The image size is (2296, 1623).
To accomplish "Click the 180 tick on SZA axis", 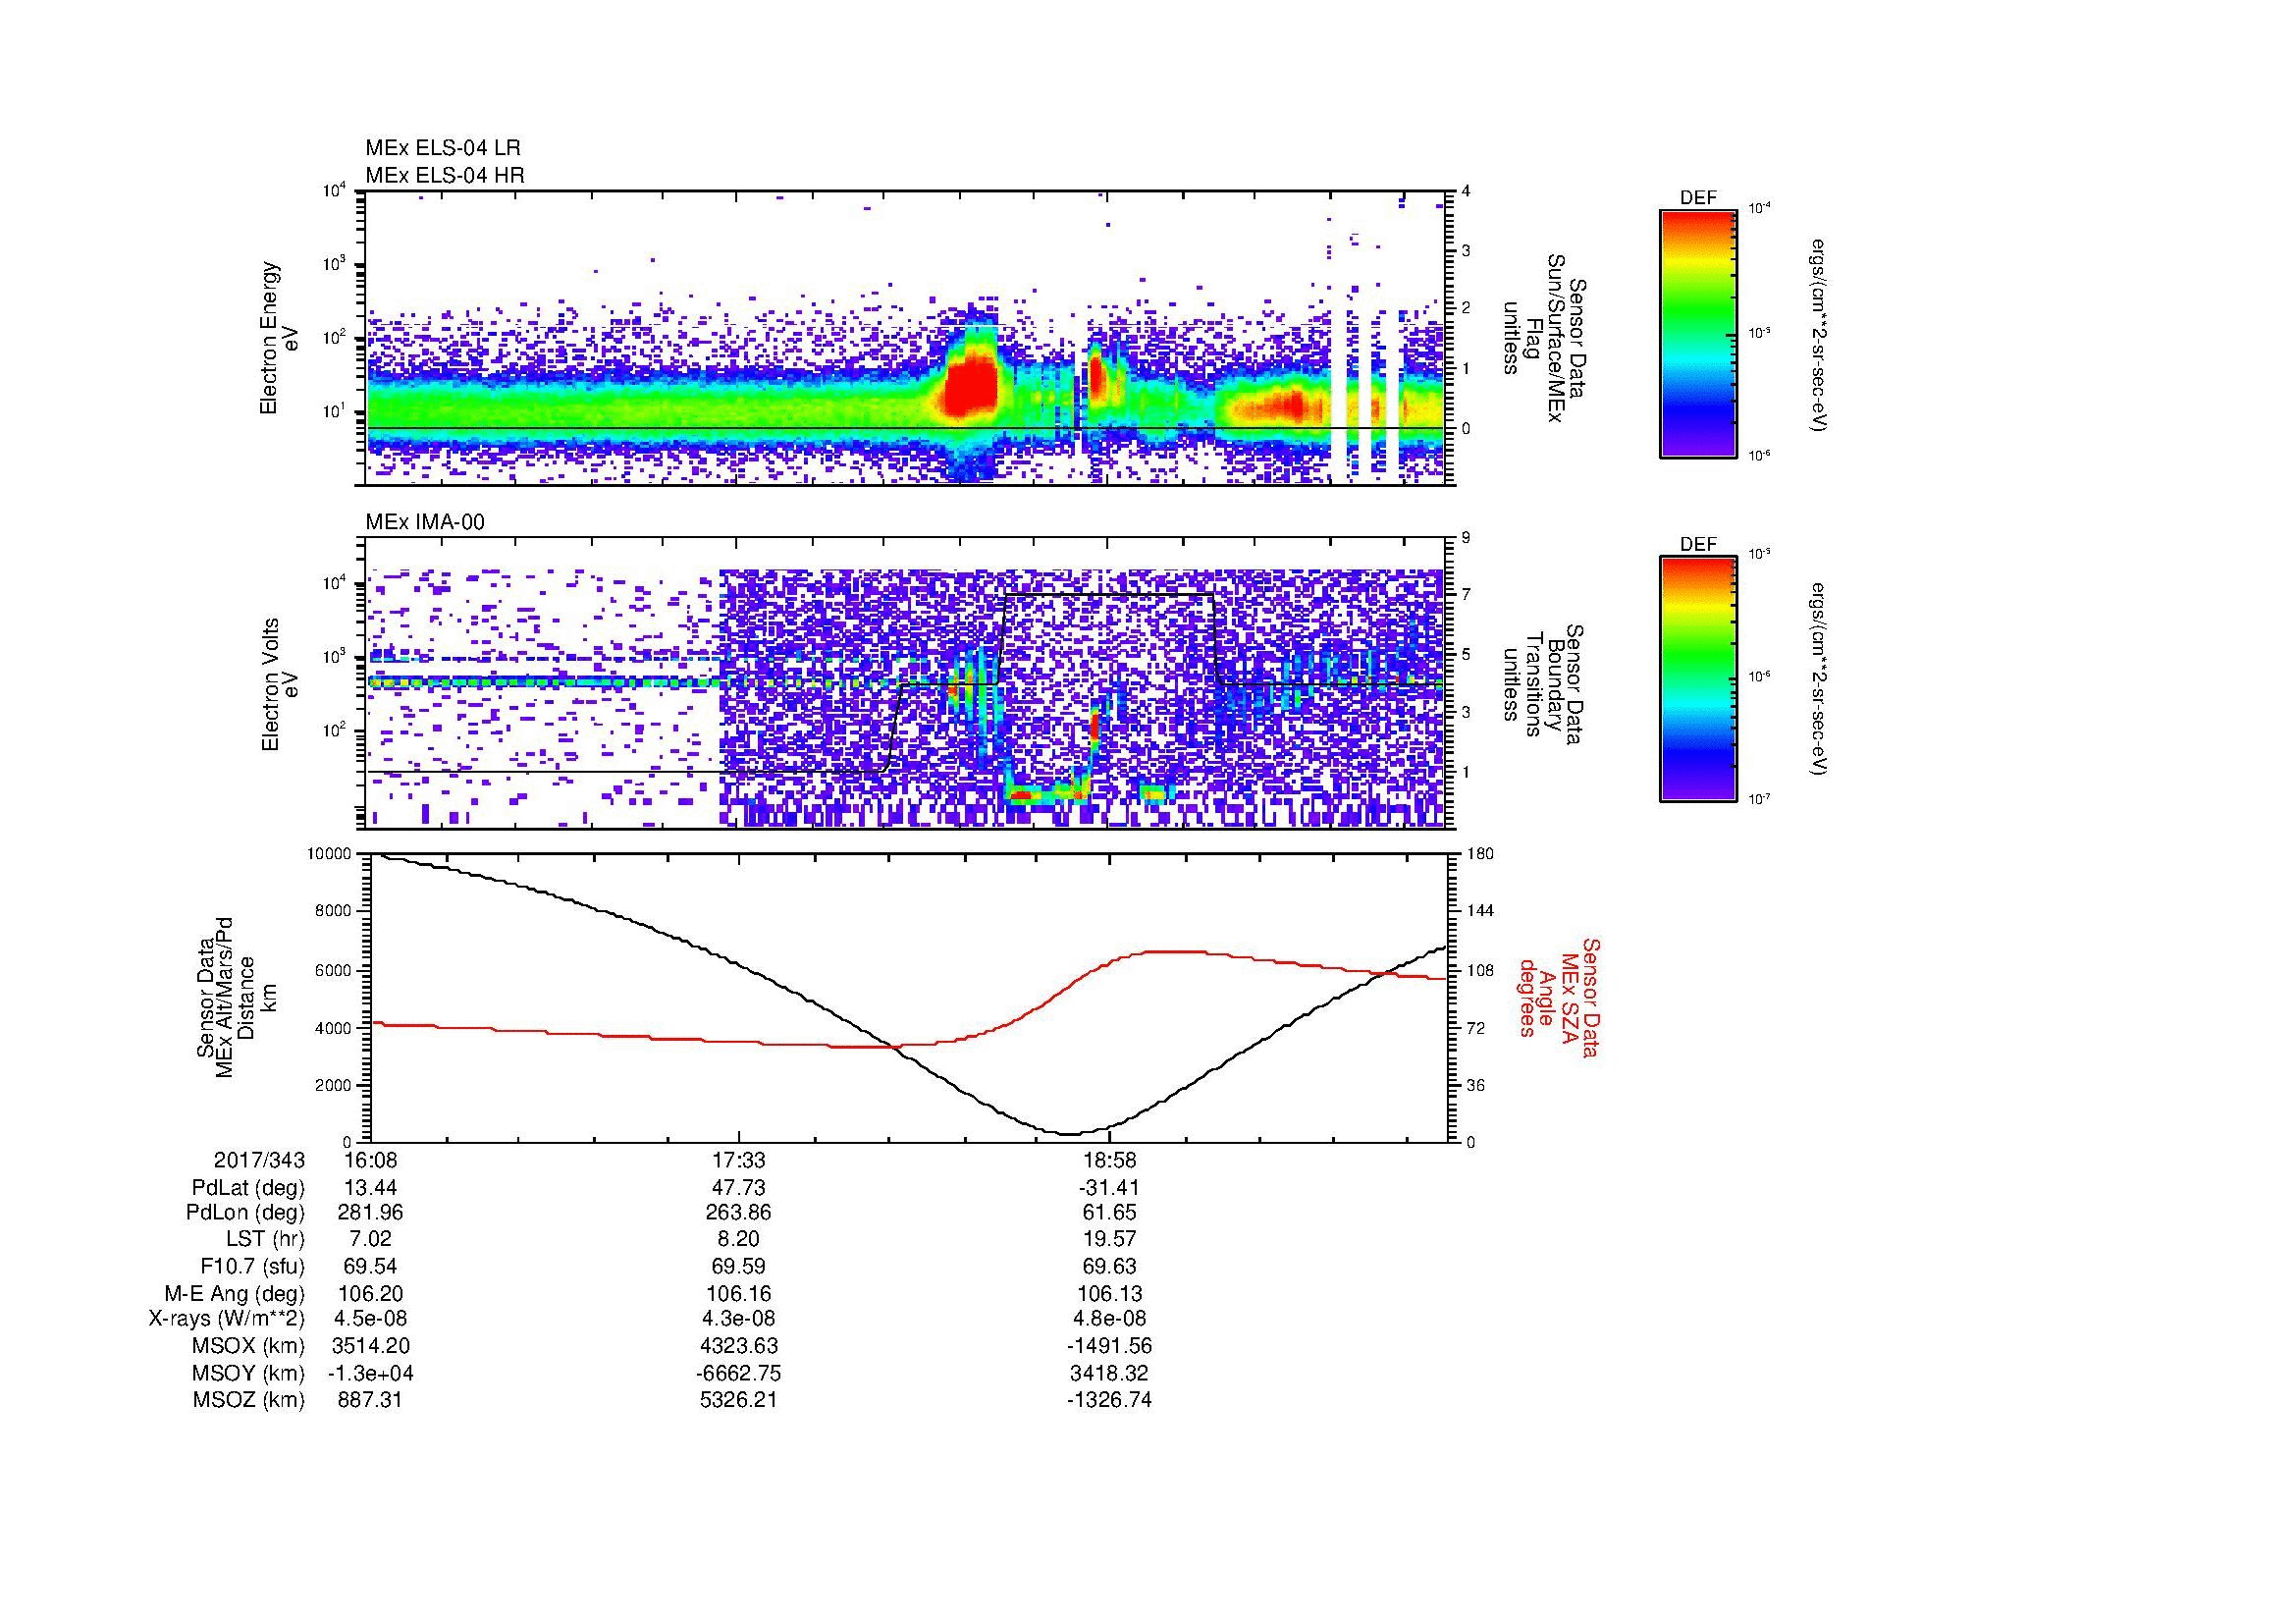I will point(1480,854).
